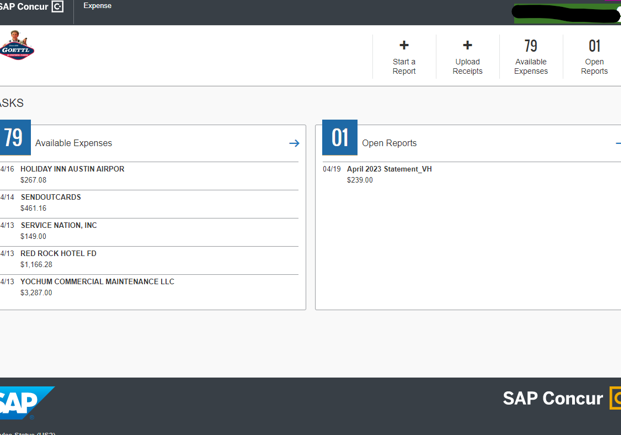Open 01 Open Reports quick link

(x=594, y=57)
